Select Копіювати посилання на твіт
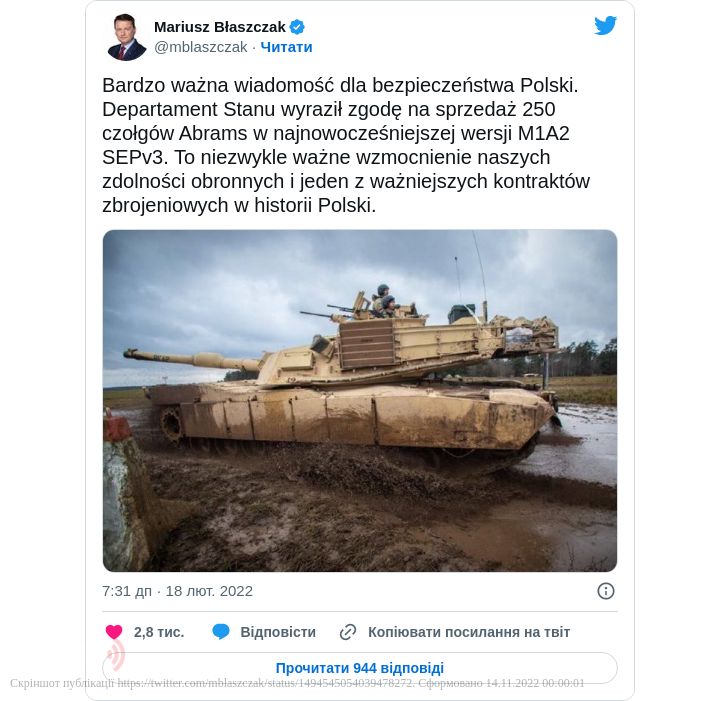Screen dimensions: 720x701 [x=469, y=632]
